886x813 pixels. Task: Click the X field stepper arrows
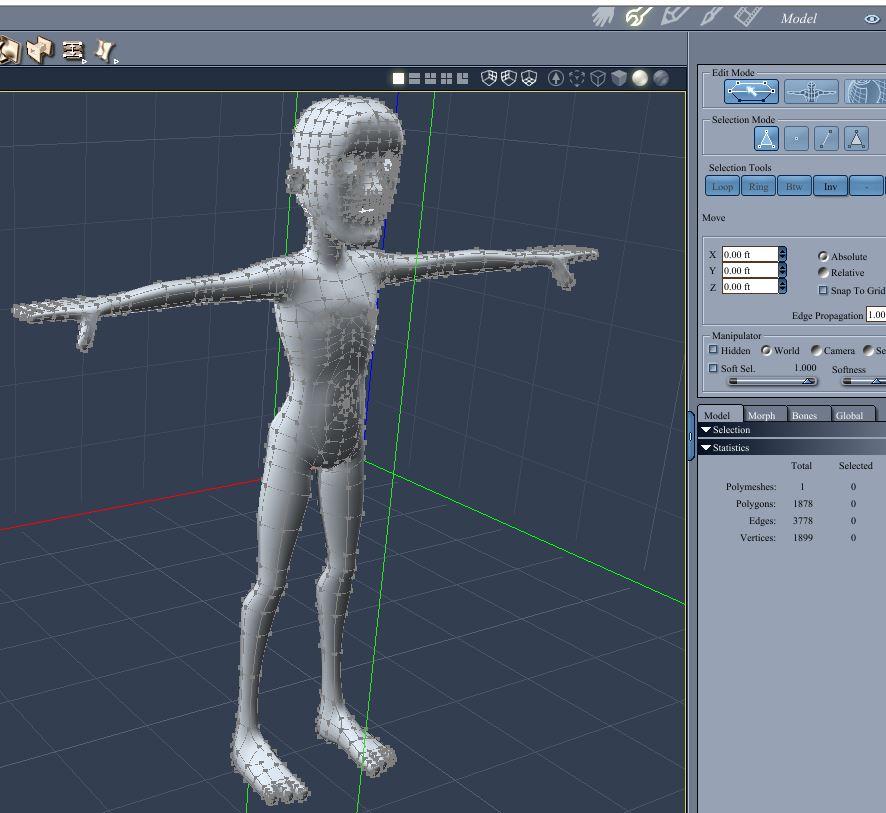pyautogui.click(x=783, y=254)
